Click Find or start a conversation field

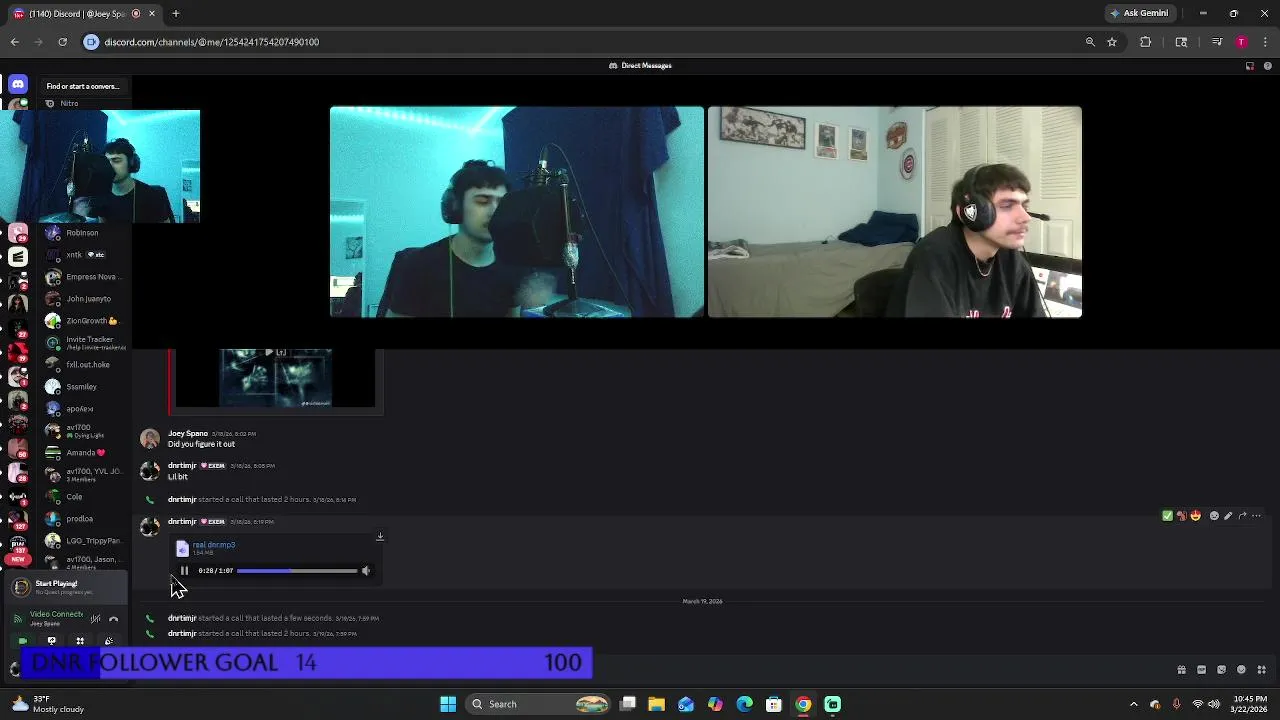[83, 86]
